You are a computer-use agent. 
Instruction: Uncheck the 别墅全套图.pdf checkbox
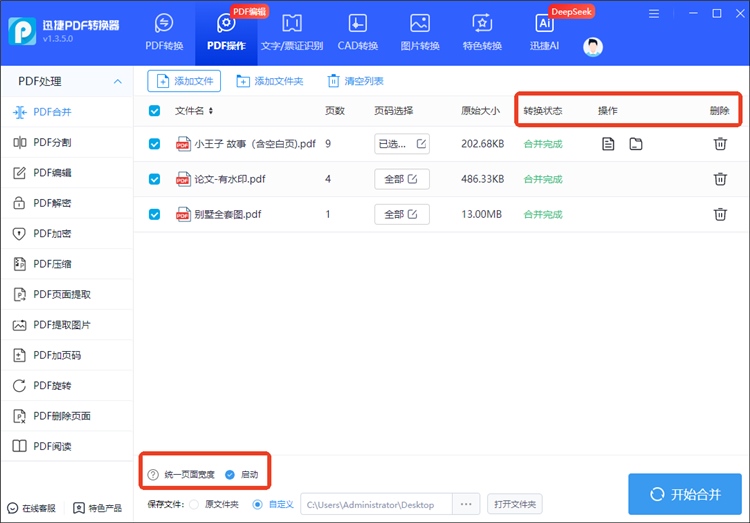[x=154, y=214]
